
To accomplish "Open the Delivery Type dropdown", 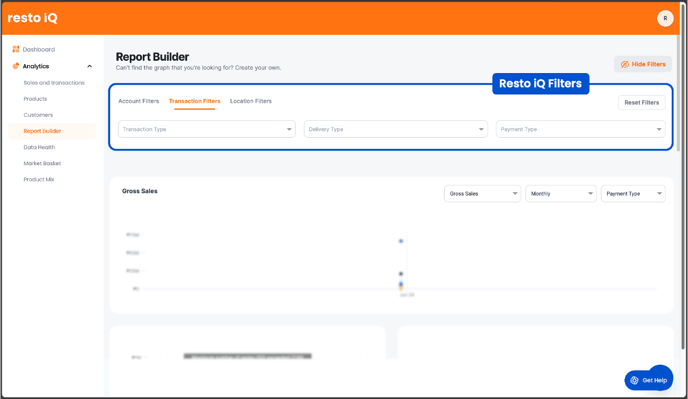I will point(396,129).
